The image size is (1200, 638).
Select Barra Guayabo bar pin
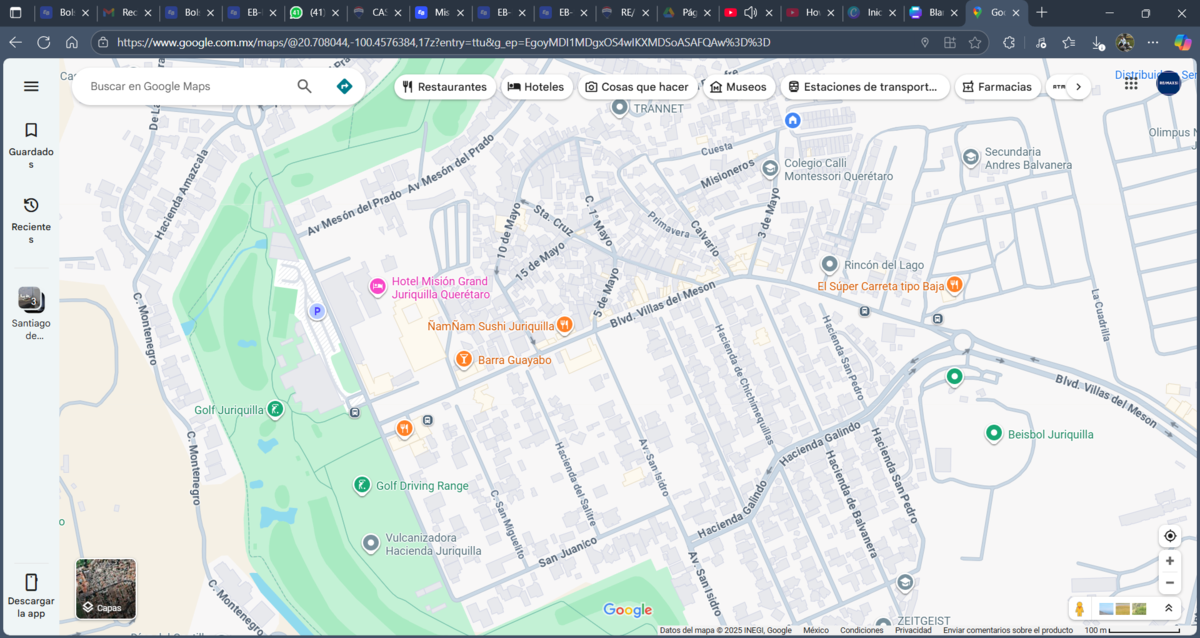463,359
